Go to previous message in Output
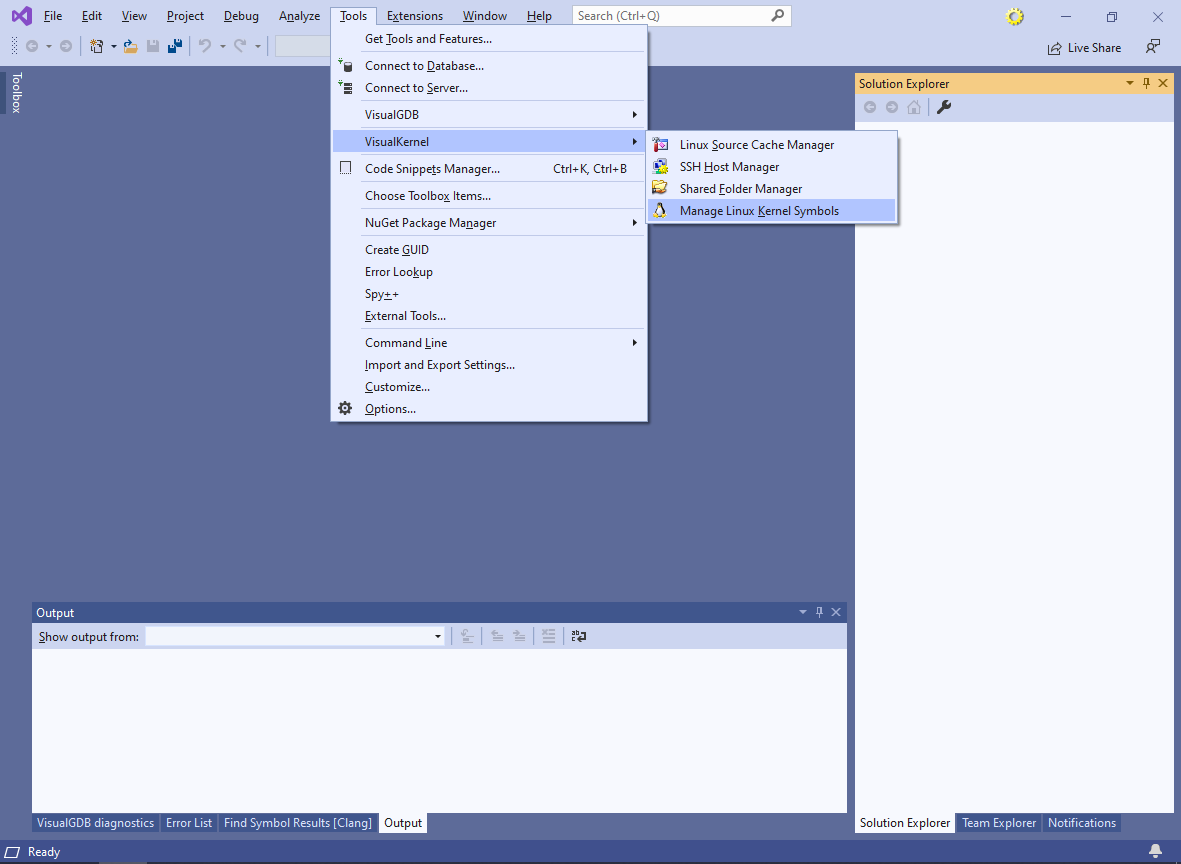 497,637
